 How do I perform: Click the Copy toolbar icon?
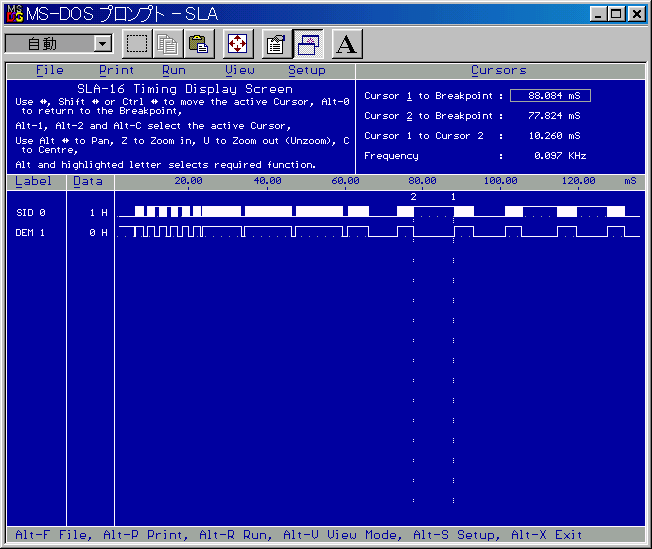167,44
